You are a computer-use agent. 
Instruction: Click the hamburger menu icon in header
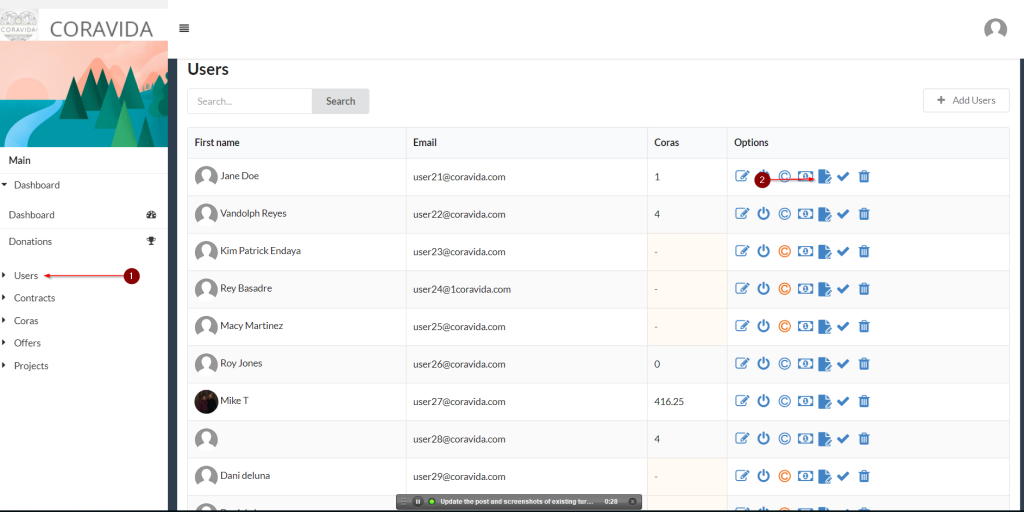pos(184,28)
